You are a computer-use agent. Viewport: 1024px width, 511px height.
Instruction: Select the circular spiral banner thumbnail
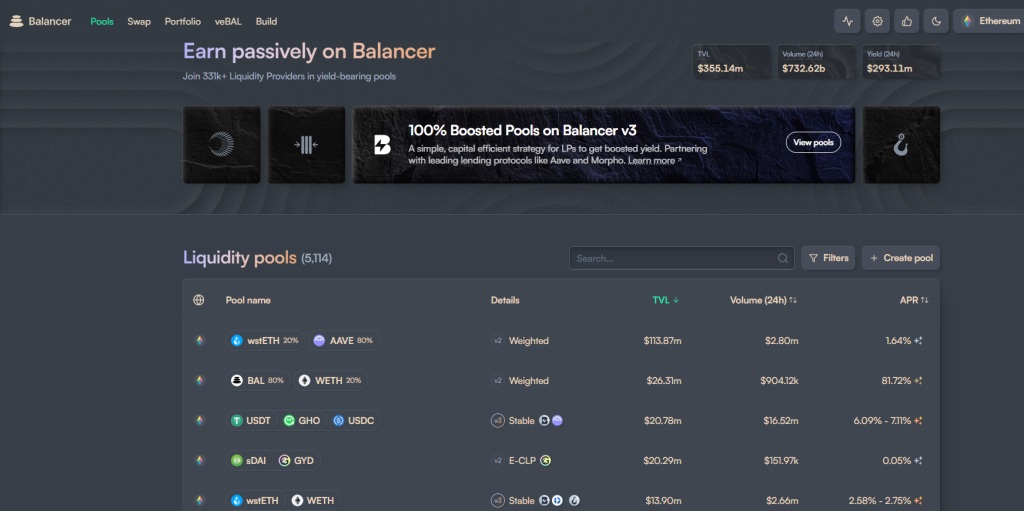221,145
